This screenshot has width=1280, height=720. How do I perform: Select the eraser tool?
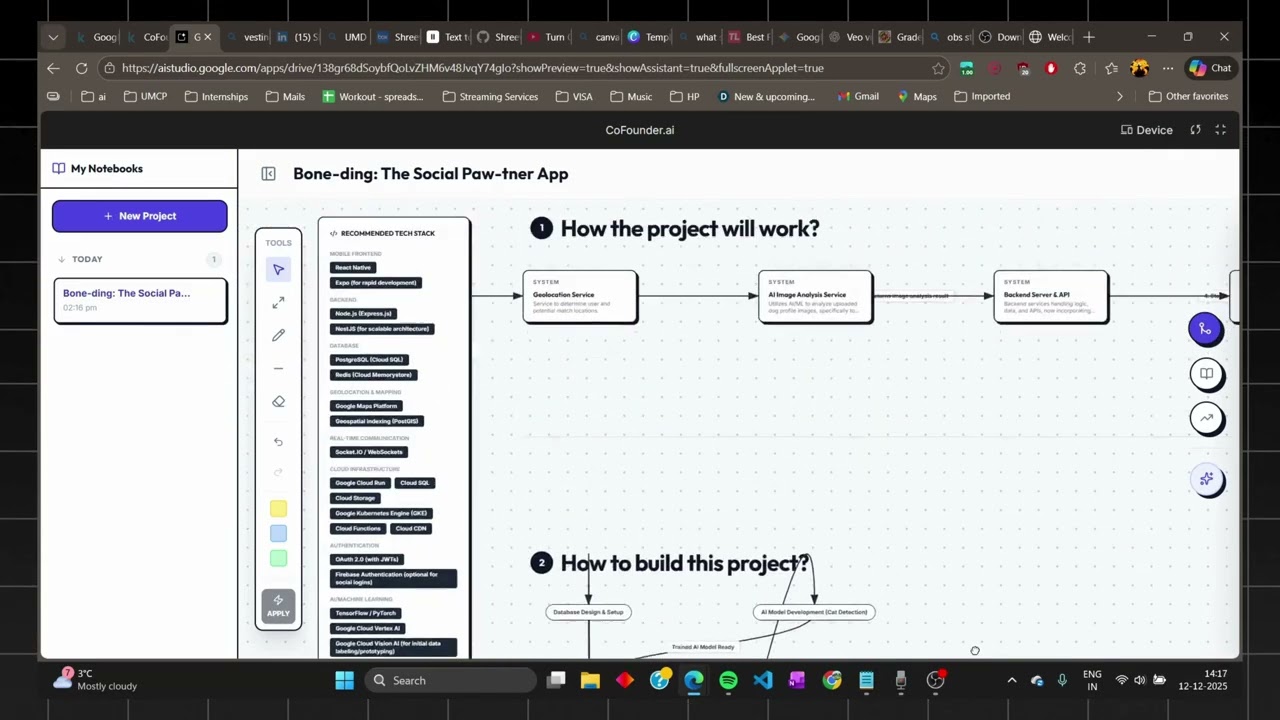coord(278,401)
